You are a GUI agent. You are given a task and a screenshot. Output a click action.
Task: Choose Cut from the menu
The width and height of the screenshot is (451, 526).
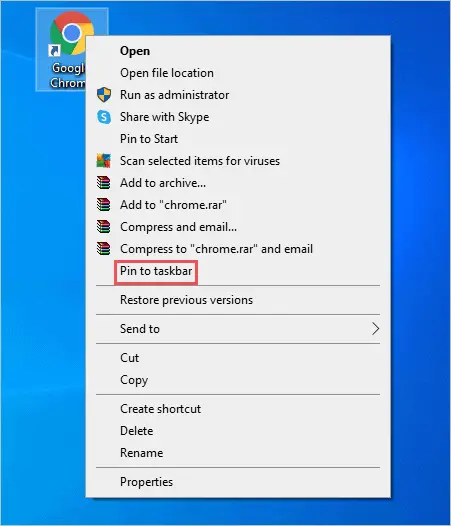(x=238, y=358)
